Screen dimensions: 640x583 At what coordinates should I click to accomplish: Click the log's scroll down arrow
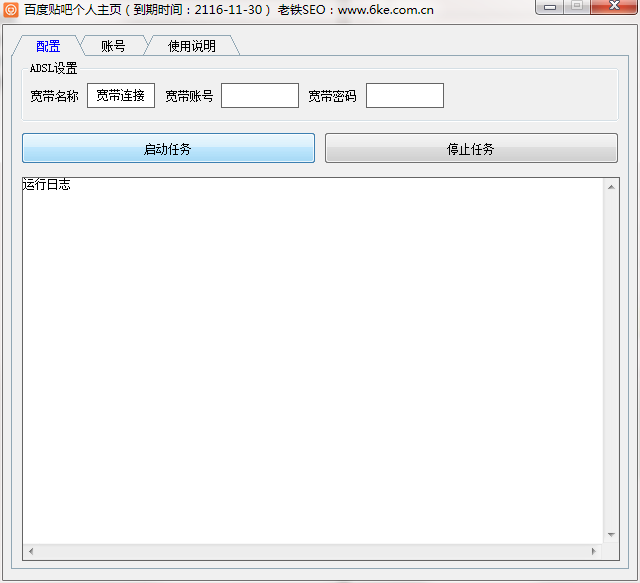pos(611,535)
